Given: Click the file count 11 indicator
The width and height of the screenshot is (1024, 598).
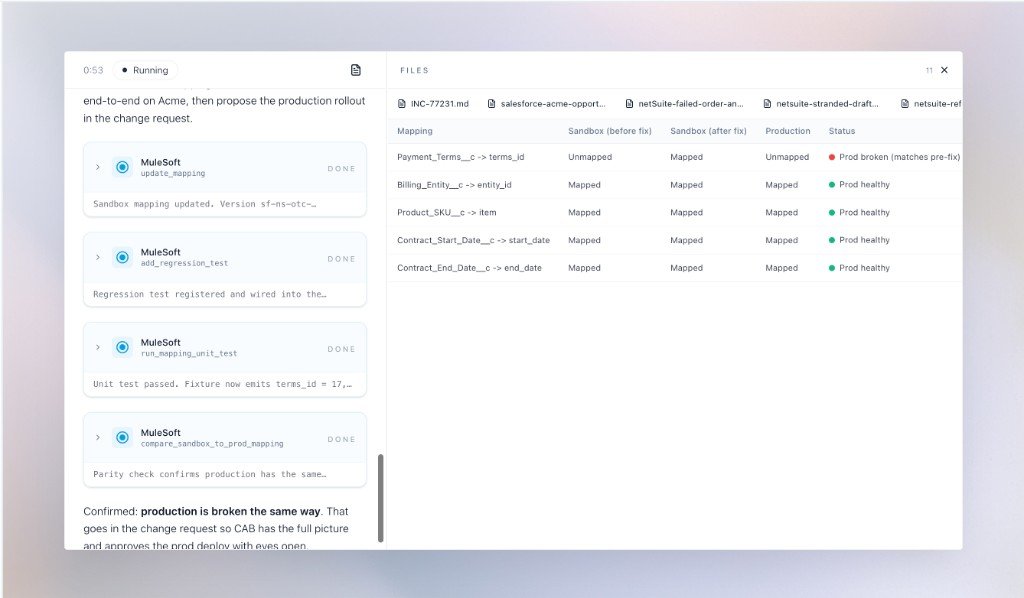Looking at the screenshot, I should click(929, 71).
